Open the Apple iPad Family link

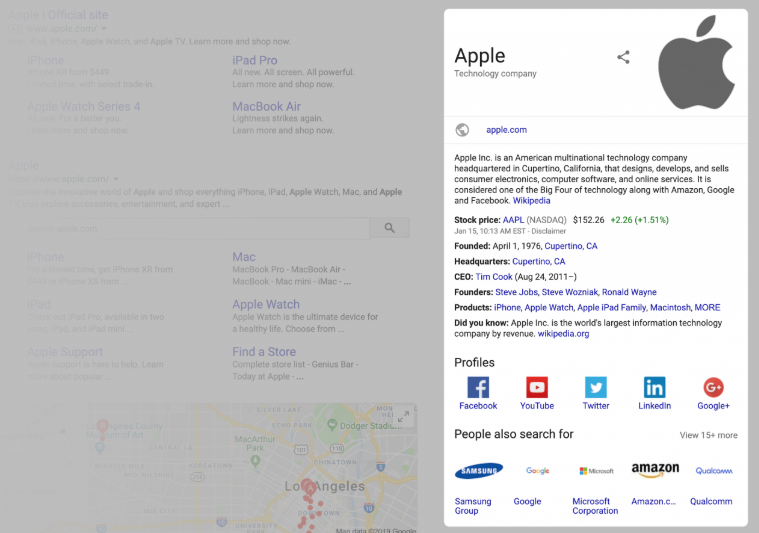pyautogui.click(x=611, y=307)
